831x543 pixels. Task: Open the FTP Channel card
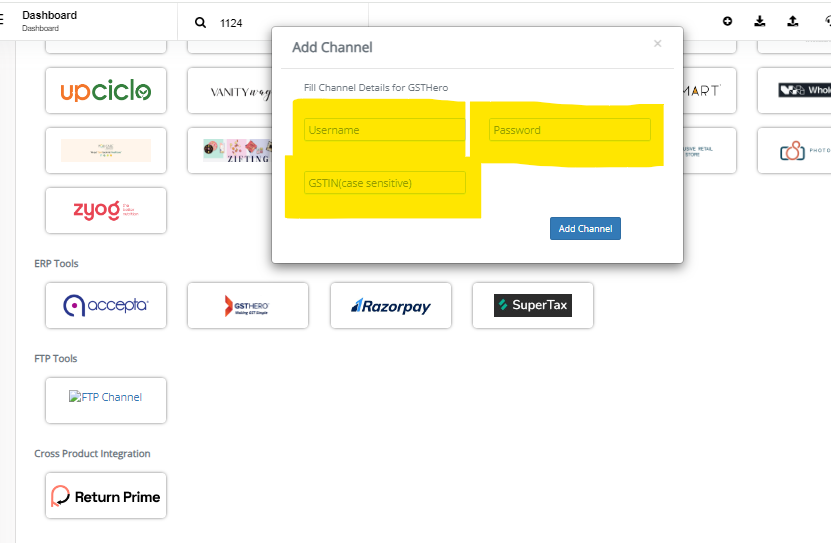point(106,400)
